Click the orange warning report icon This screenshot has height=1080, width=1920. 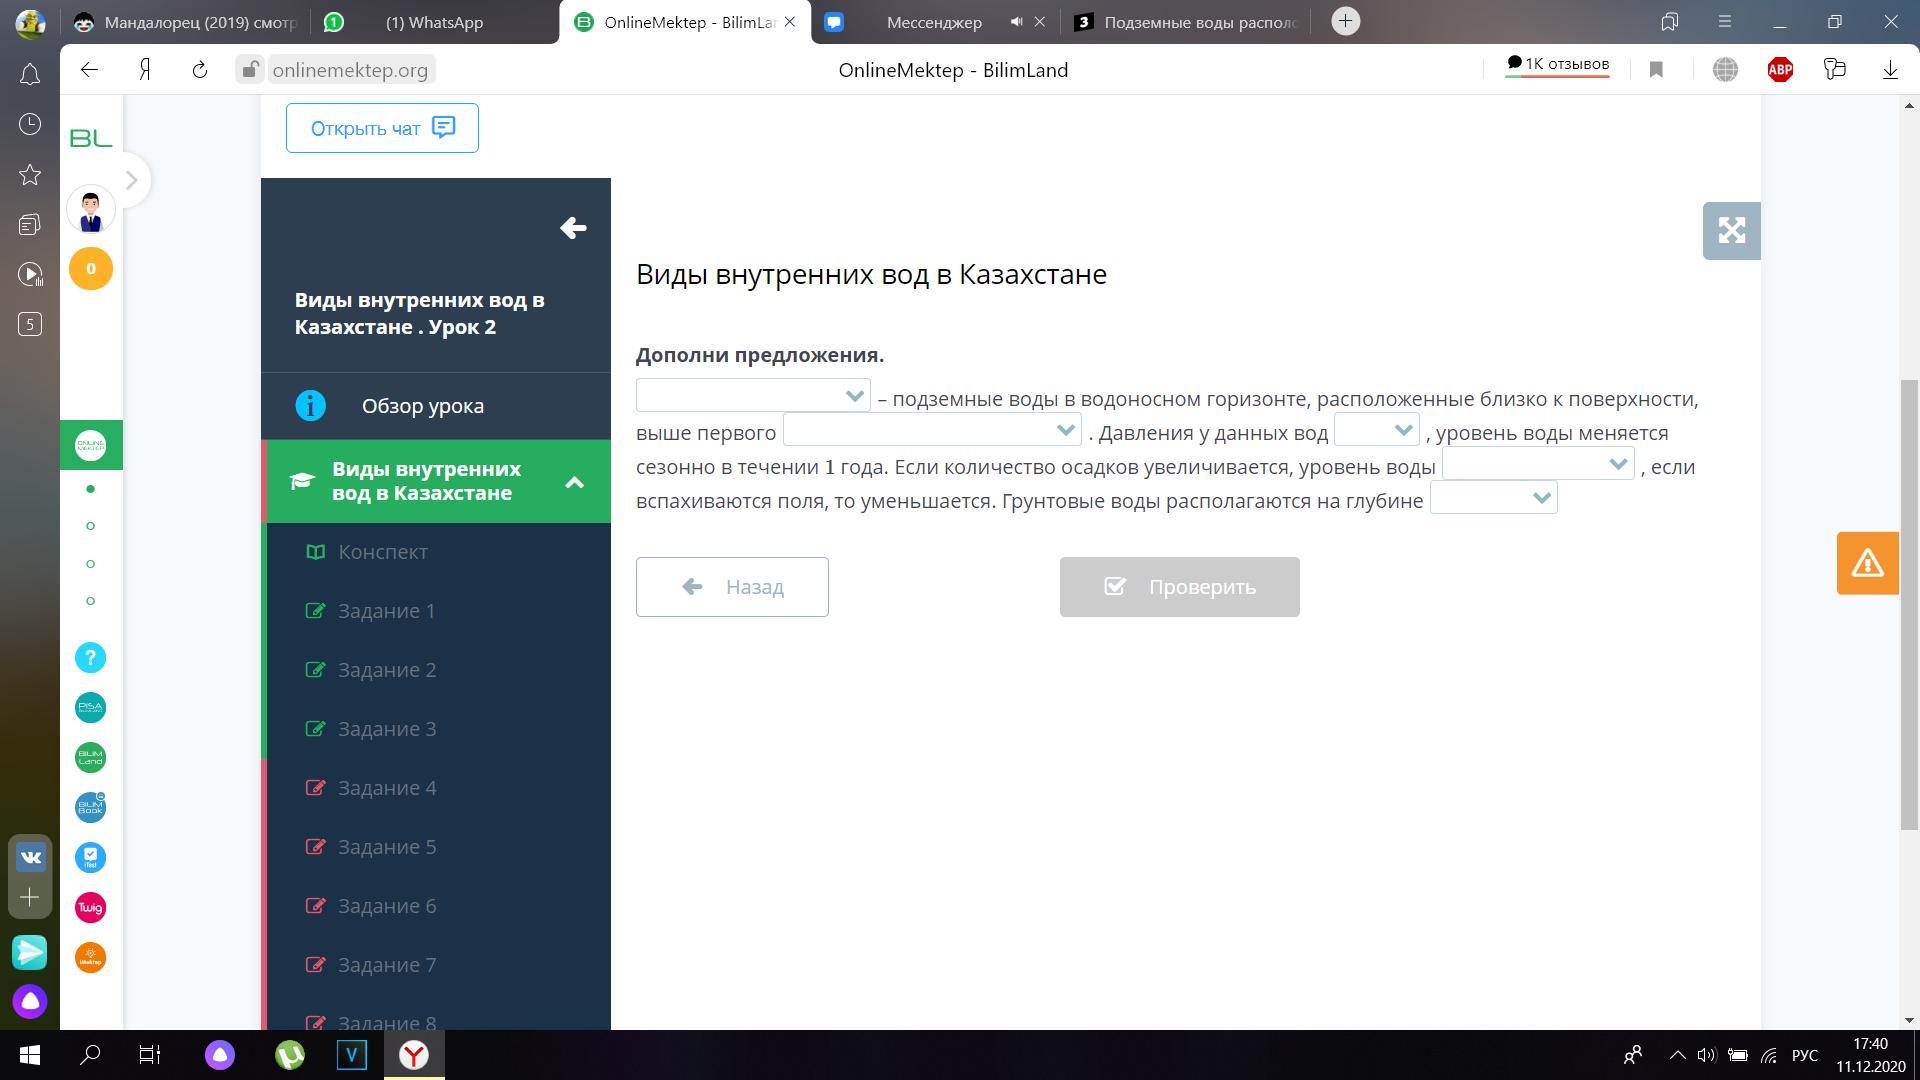pos(1867,563)
